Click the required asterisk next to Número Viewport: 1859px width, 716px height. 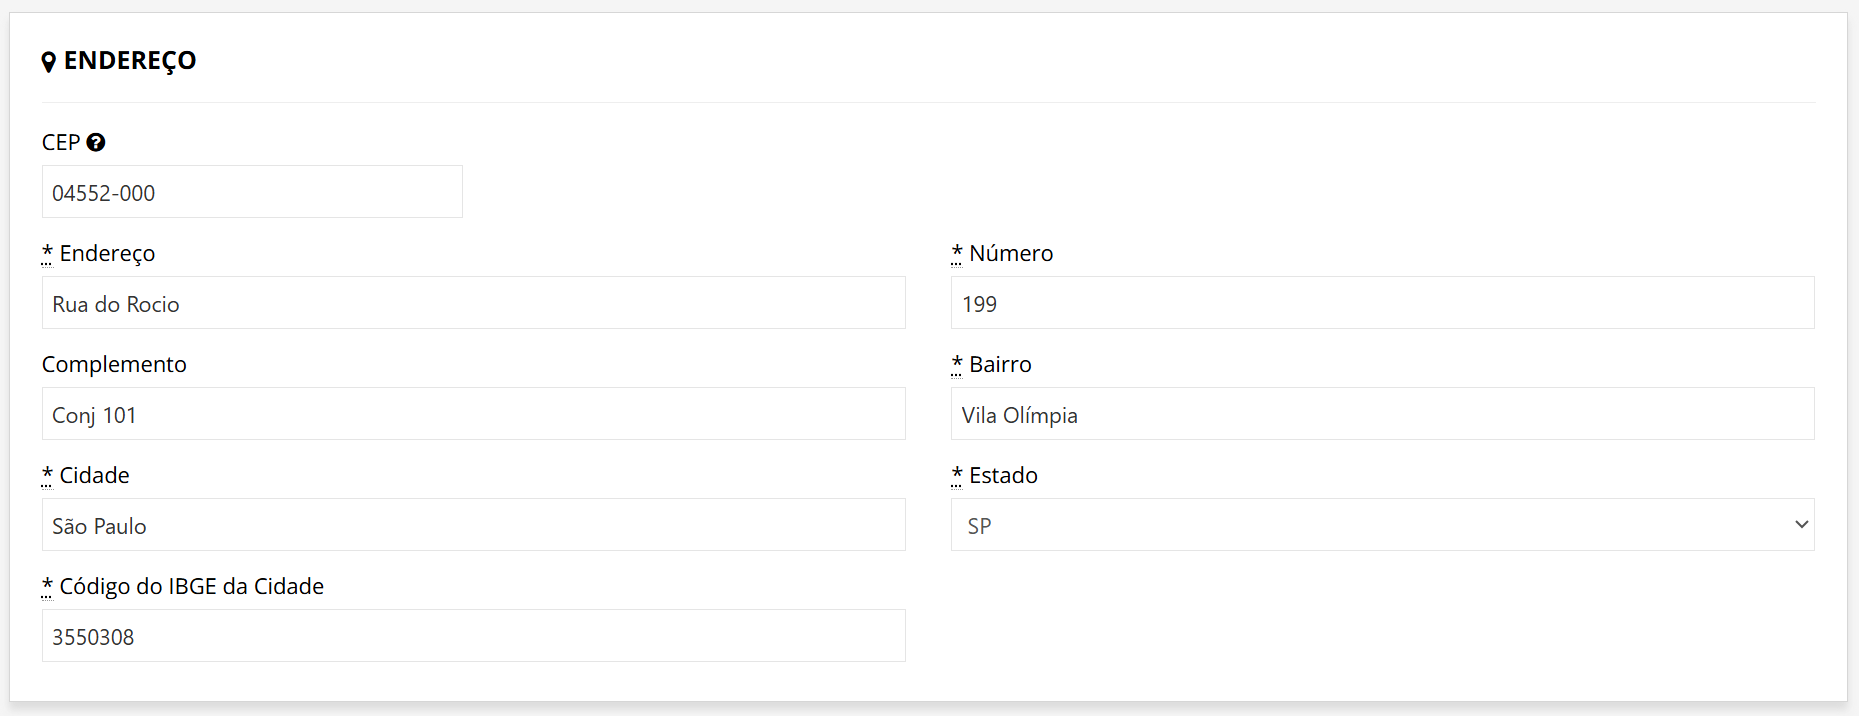click(x=957, y=252)
